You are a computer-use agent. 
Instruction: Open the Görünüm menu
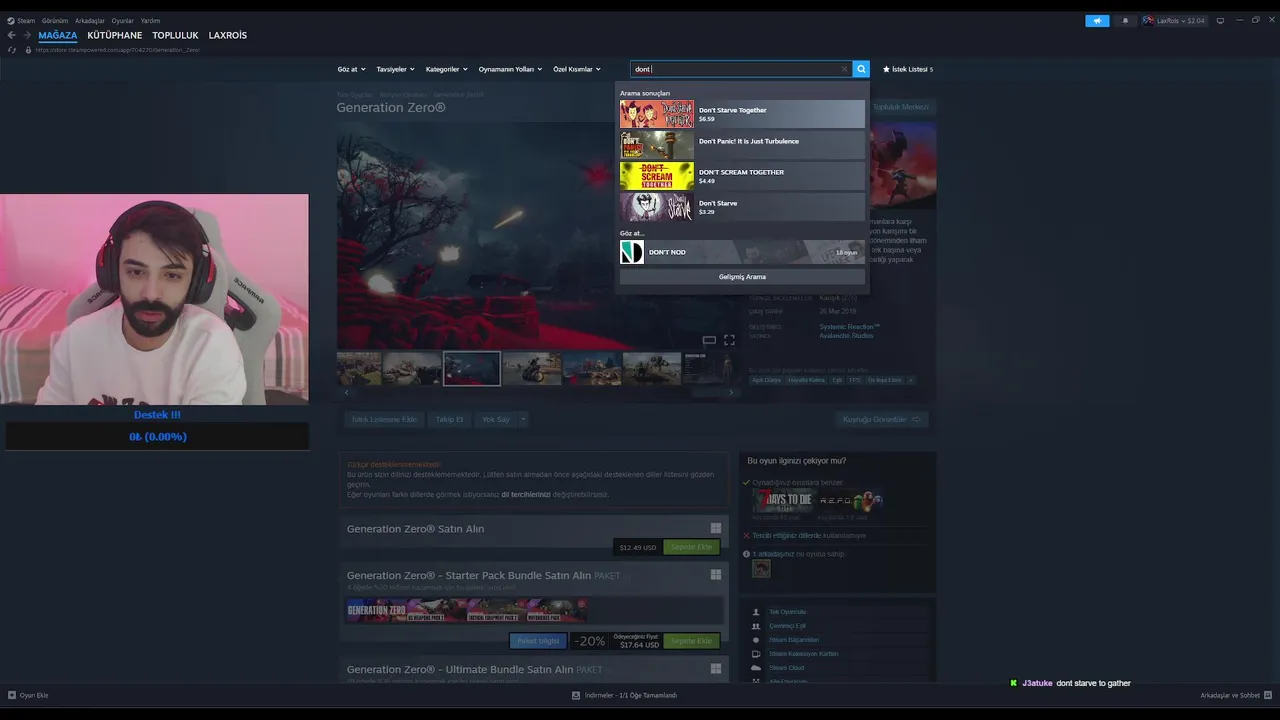[55, 20]
